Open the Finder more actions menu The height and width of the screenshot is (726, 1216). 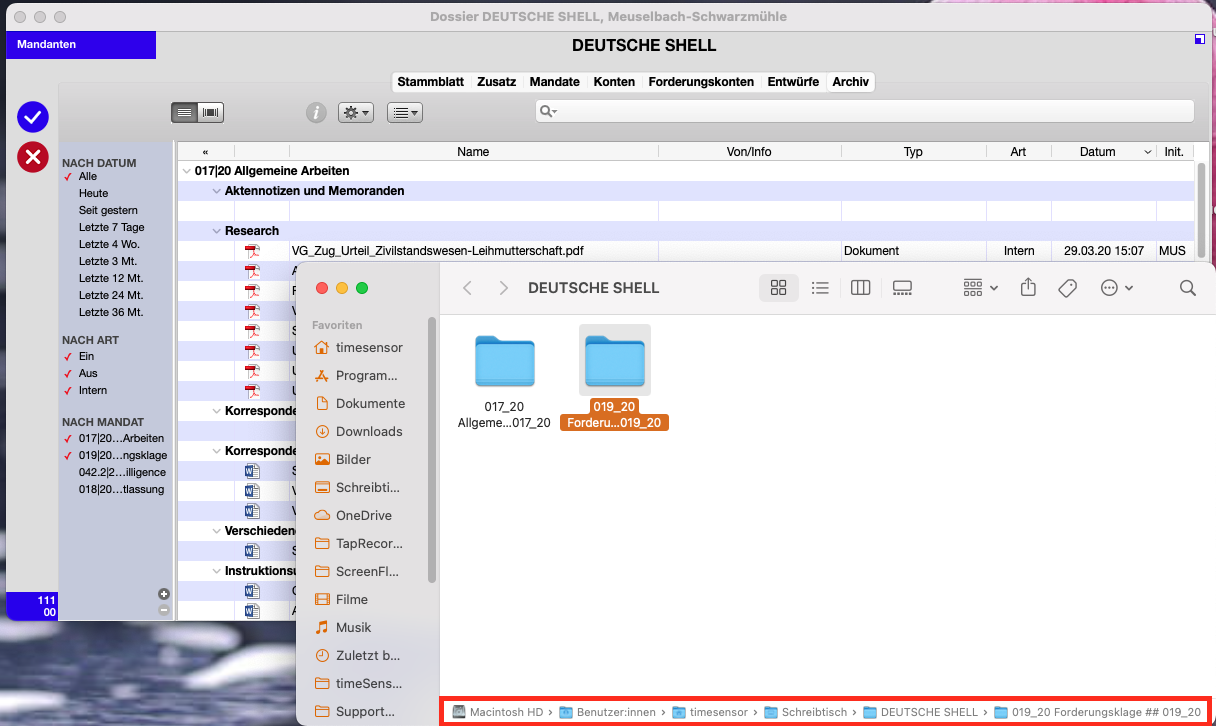[x=1116, y=288]
